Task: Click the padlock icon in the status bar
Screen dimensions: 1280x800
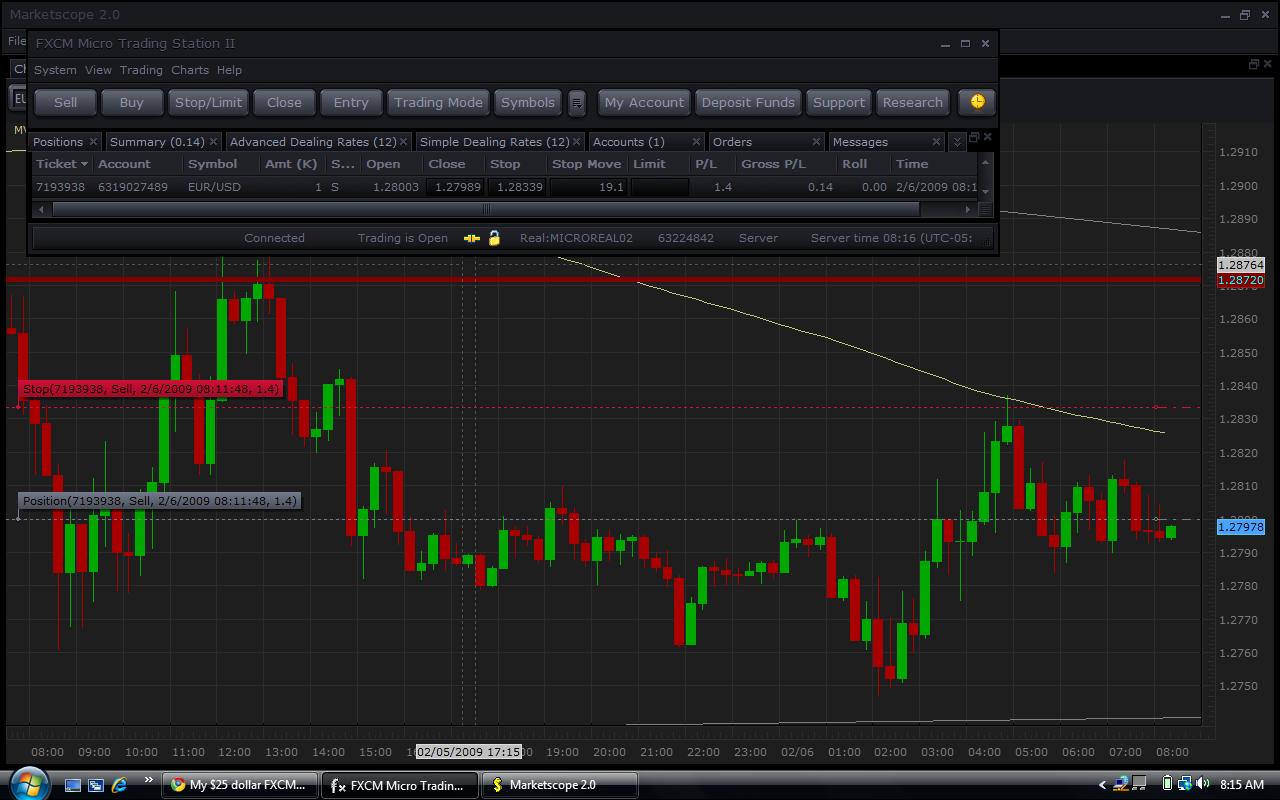Action: point(494,238)
